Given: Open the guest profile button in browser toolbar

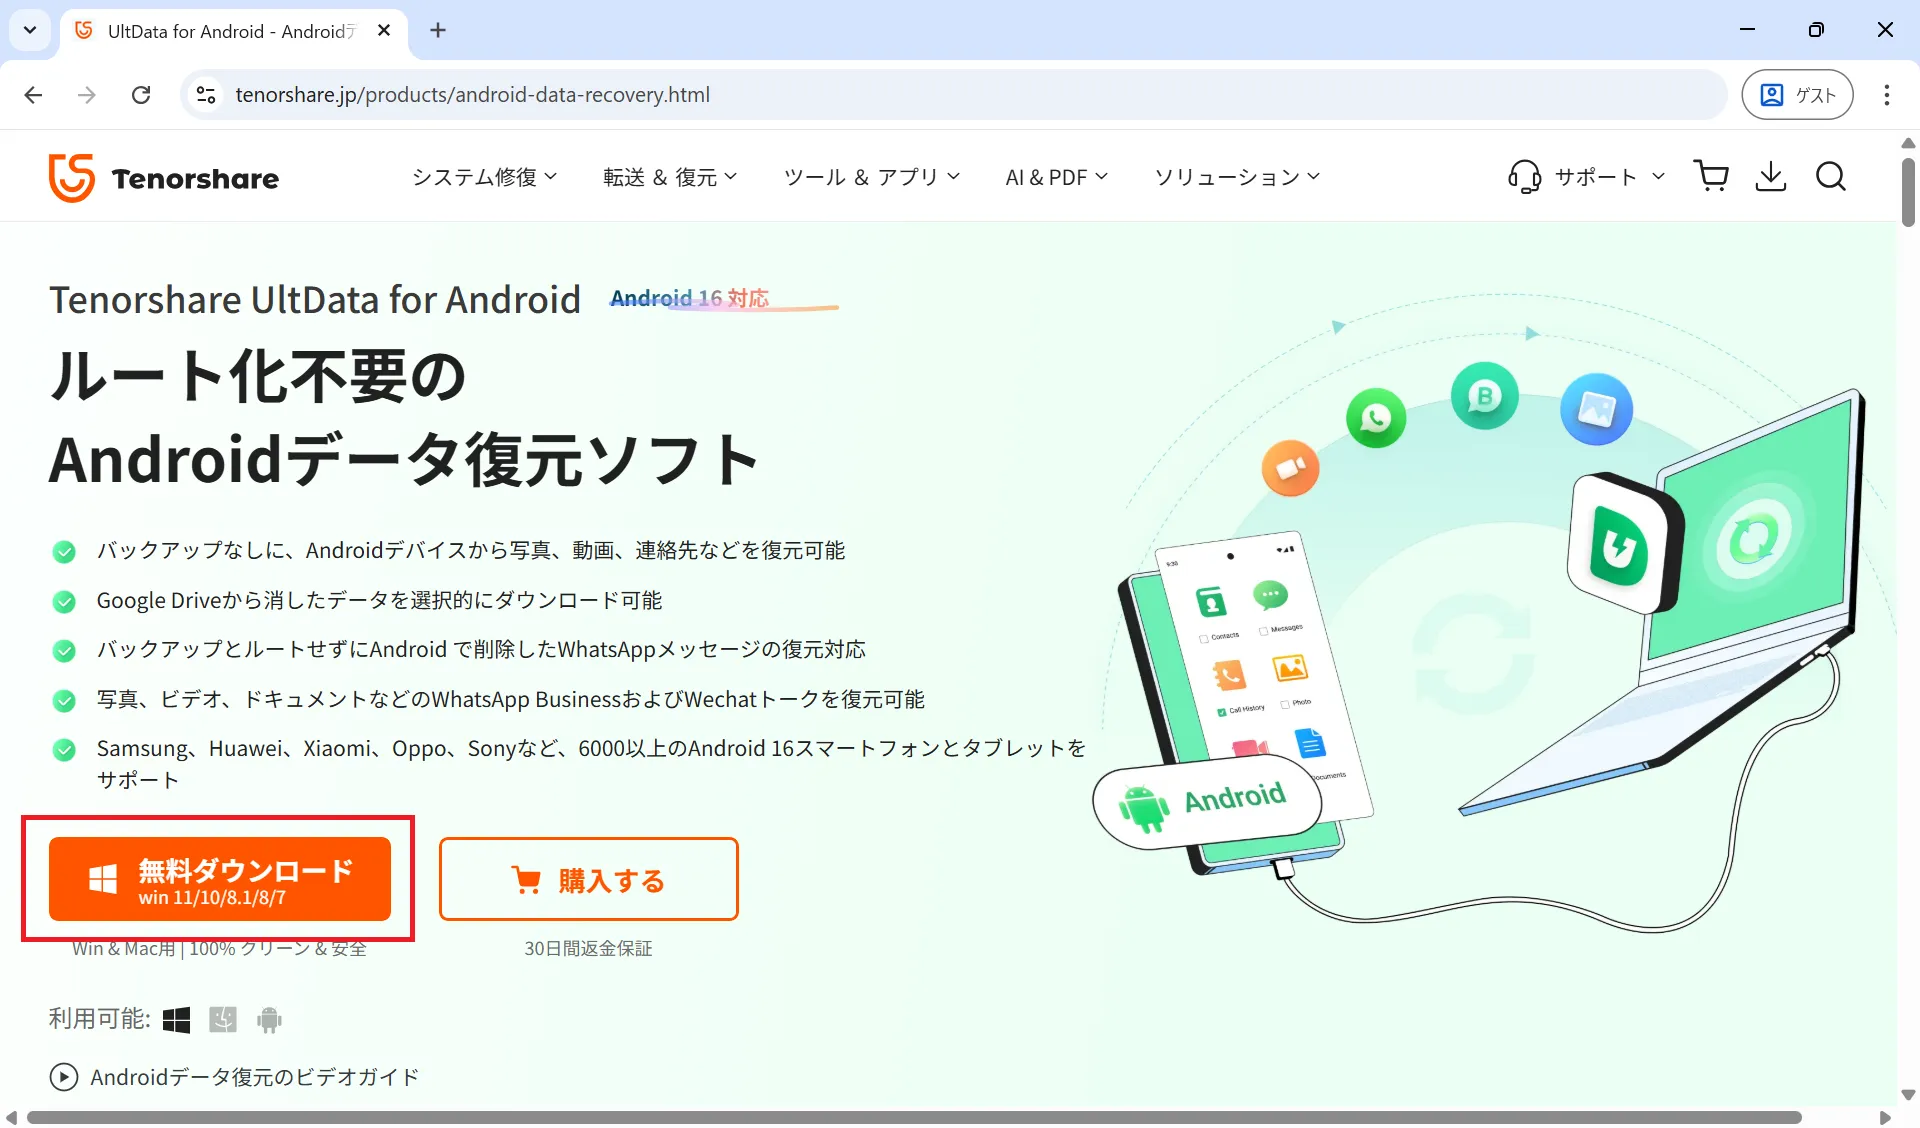Looking at the screenshot, I should pyautogui.click(x=1797, y=94).
